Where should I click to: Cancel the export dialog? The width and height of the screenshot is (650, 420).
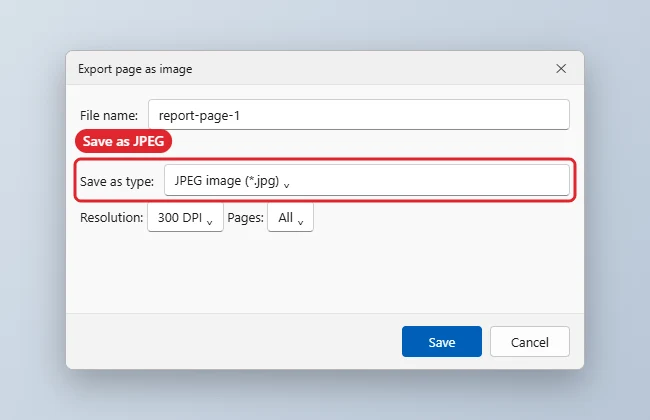(x=530, y=342)
